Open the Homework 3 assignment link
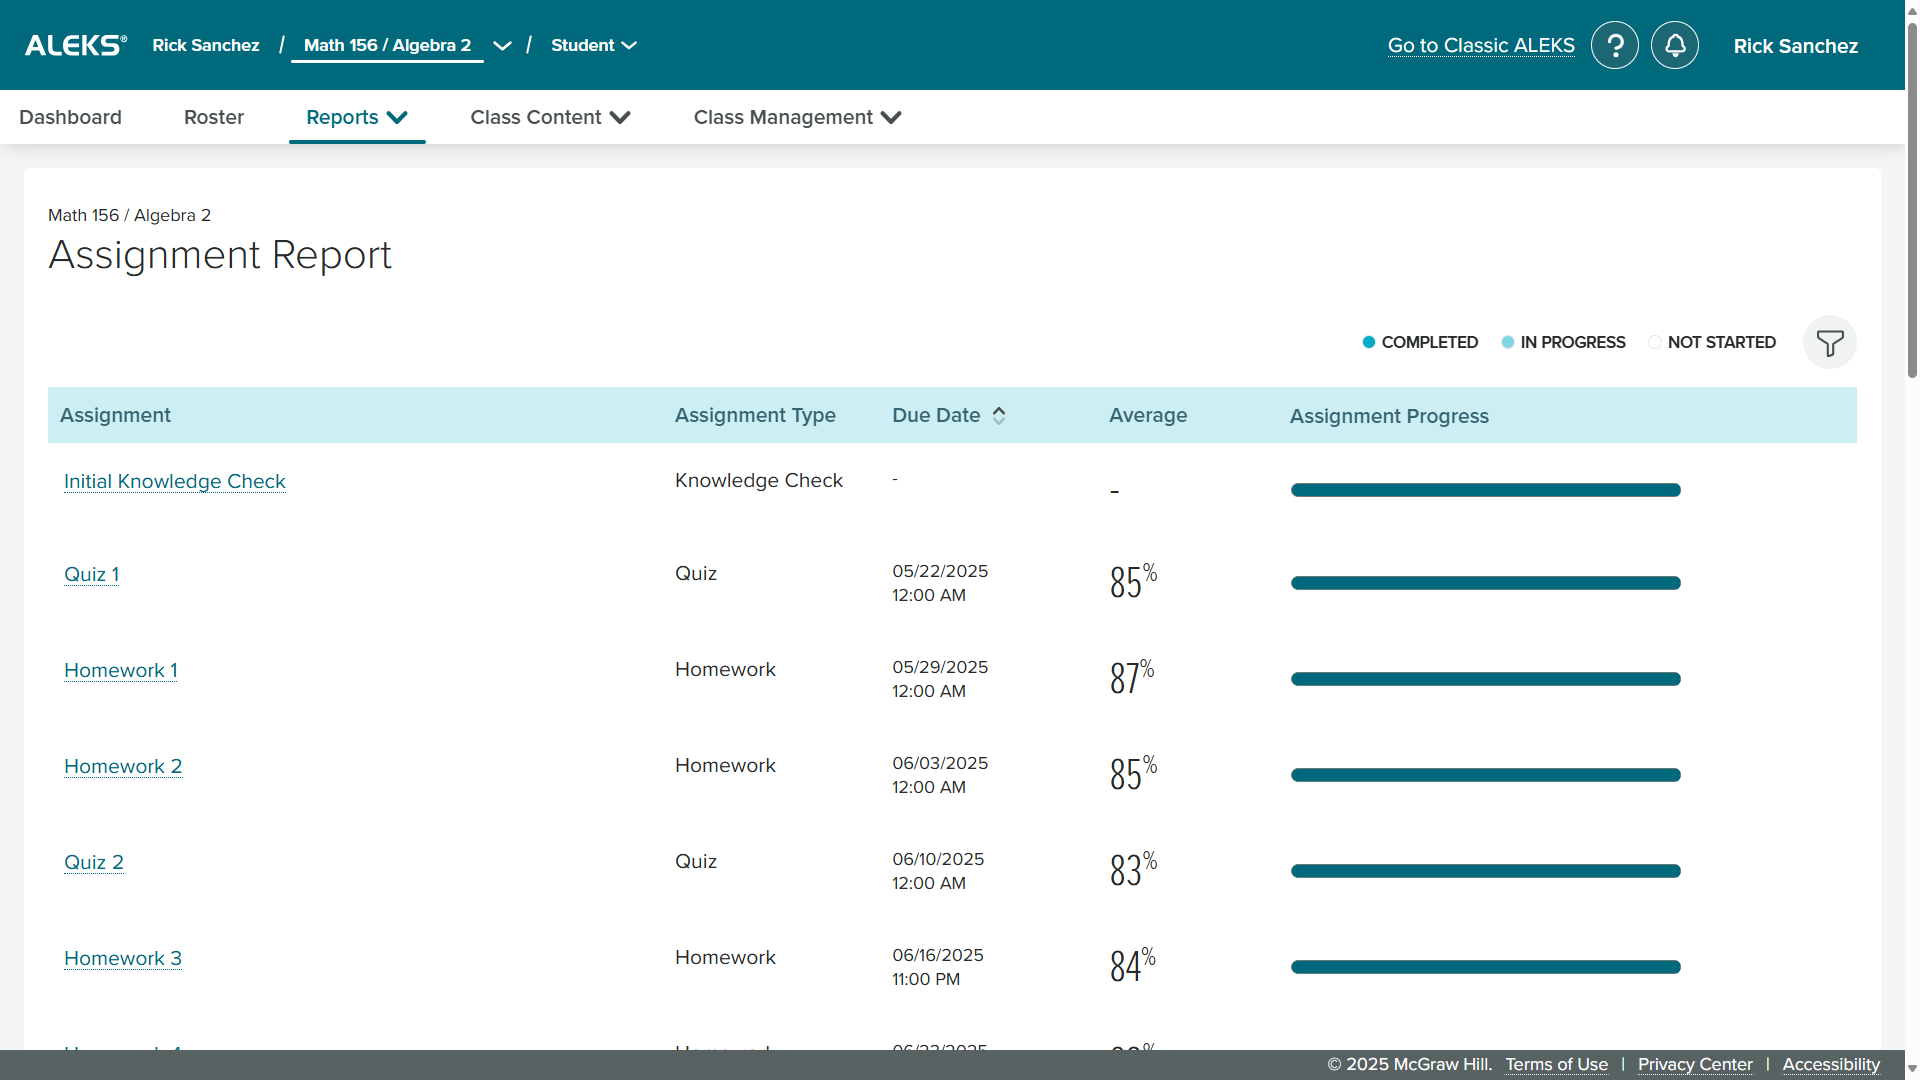The width and height of the screenshot is (1920, 1080). 123,958
